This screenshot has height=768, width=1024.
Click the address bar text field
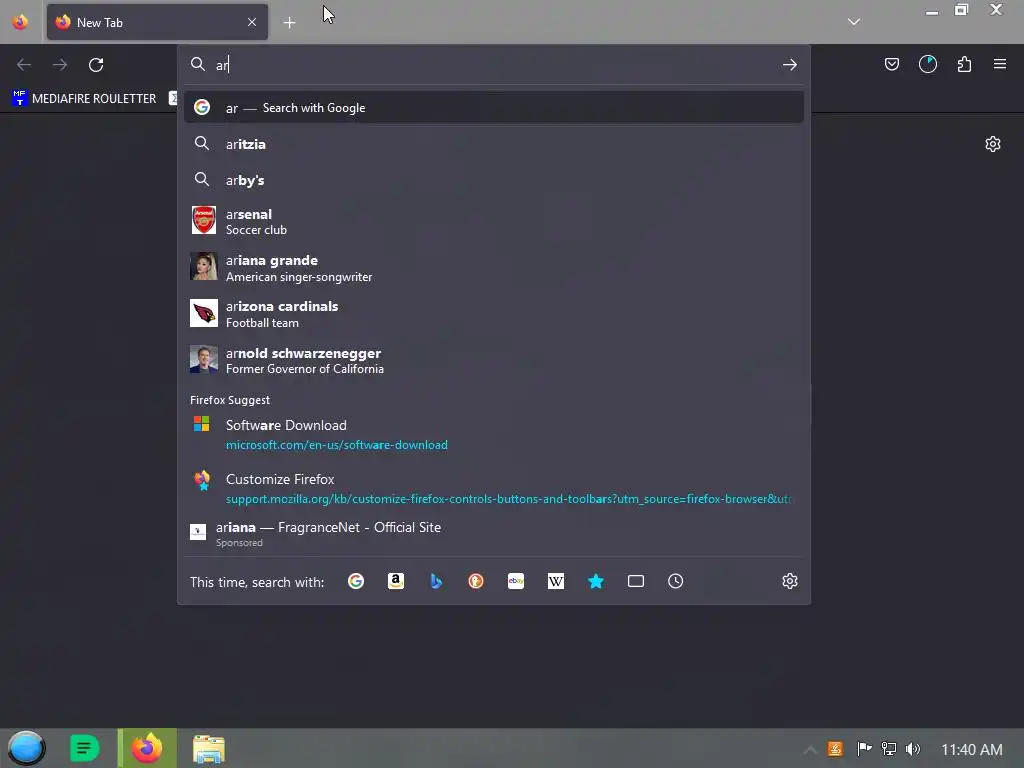(496, 65)
